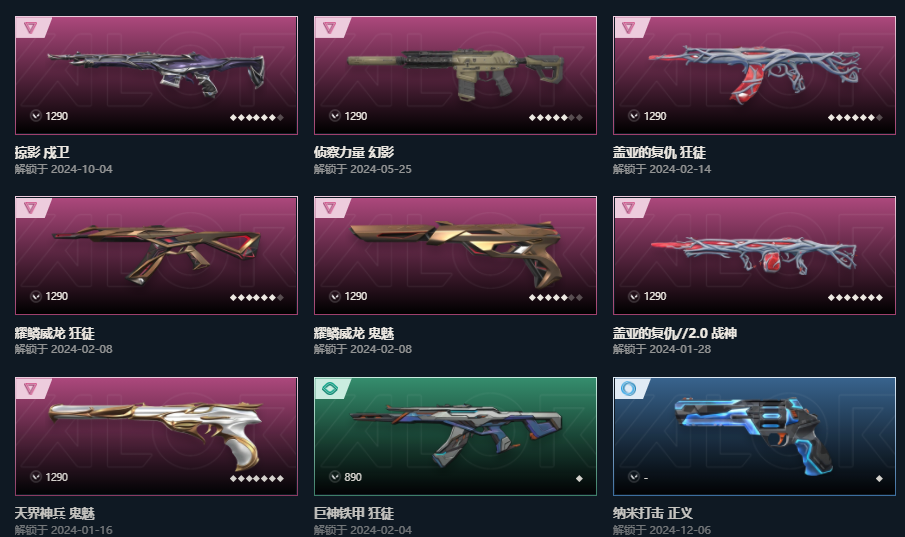Click the 盖亚的复仇//2.0 战神 name label
The image size is (905, 537).
(675, 333)
